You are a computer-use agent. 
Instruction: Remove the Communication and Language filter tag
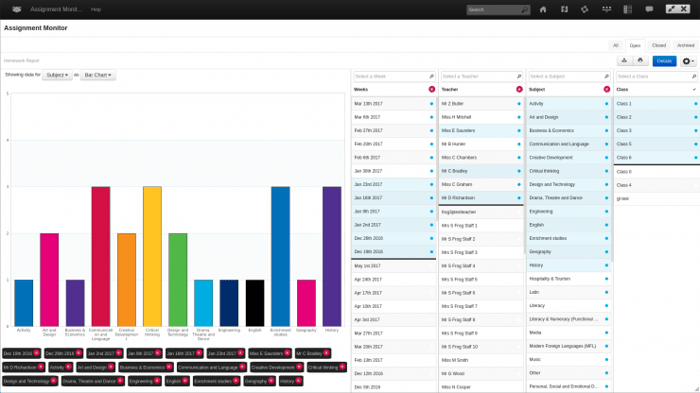coord(242,367)
